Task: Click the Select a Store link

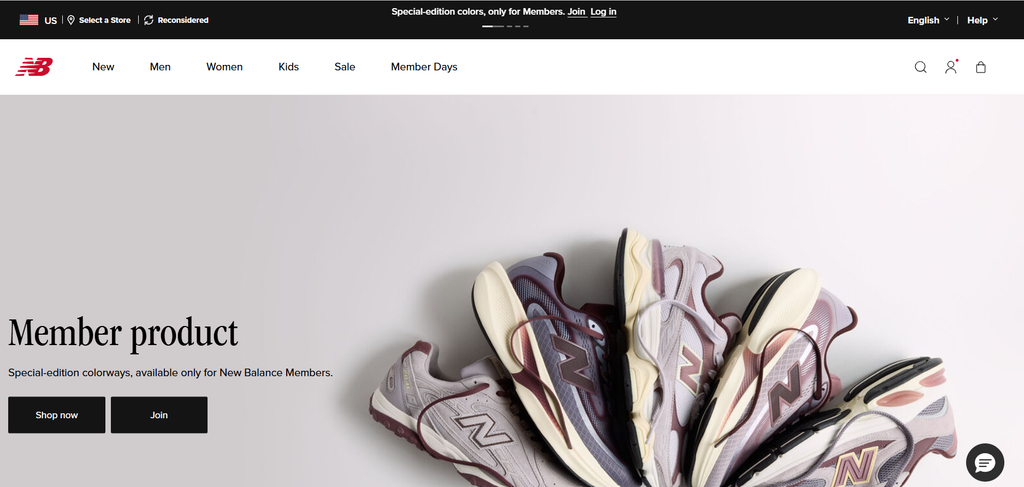Action: 104,20
